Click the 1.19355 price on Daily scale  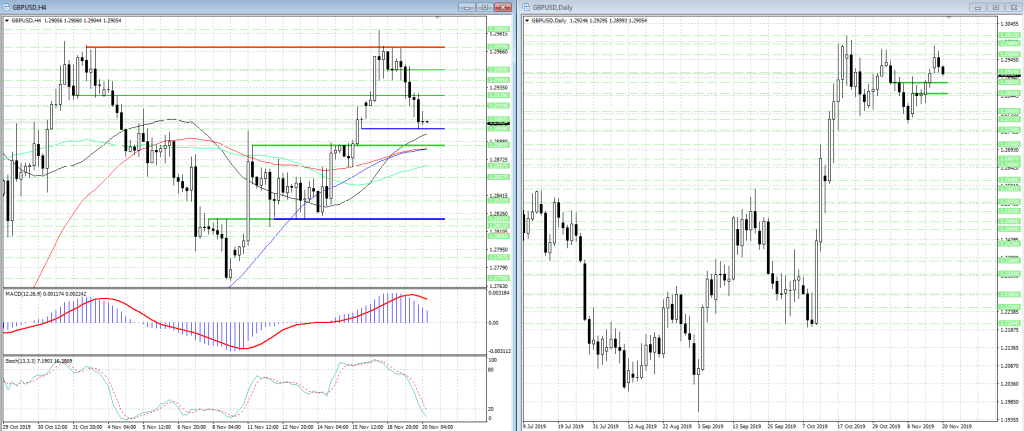1009,420
